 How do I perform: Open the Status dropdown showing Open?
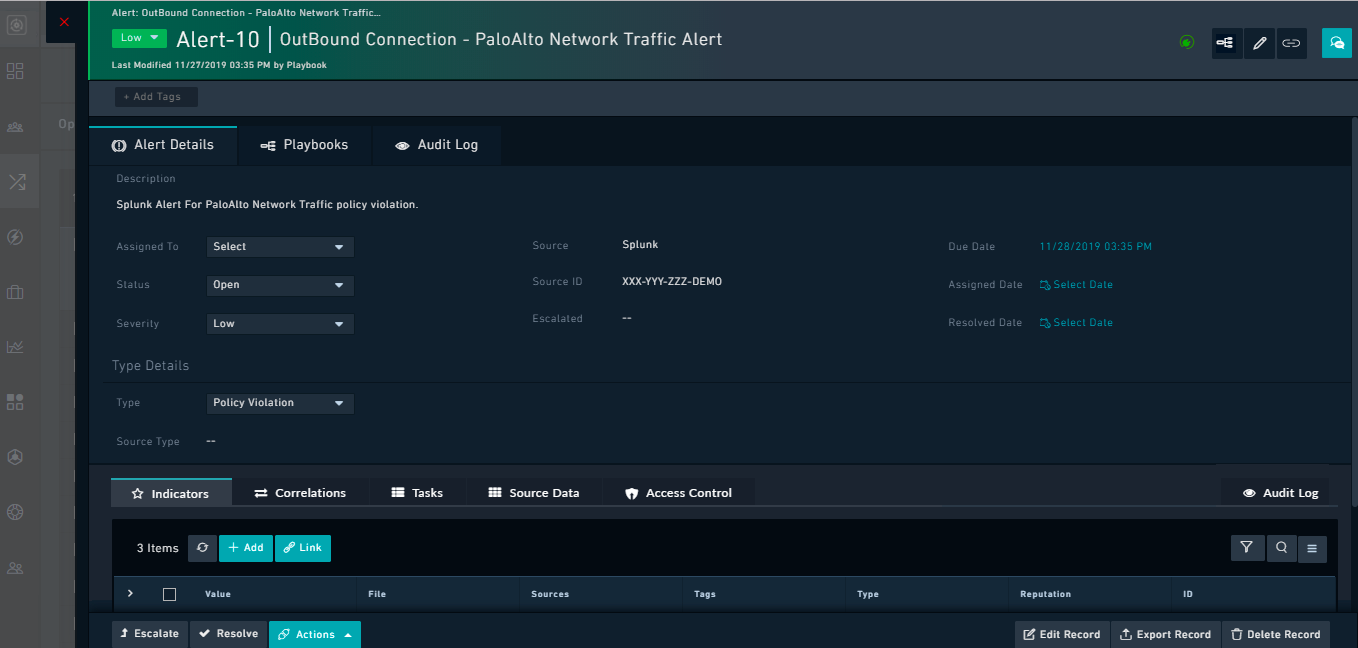(x=279, y=285)
